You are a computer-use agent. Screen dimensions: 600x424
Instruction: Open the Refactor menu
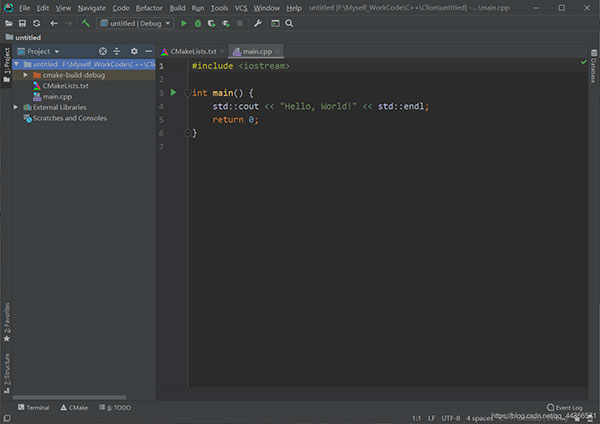coord(148,7)
